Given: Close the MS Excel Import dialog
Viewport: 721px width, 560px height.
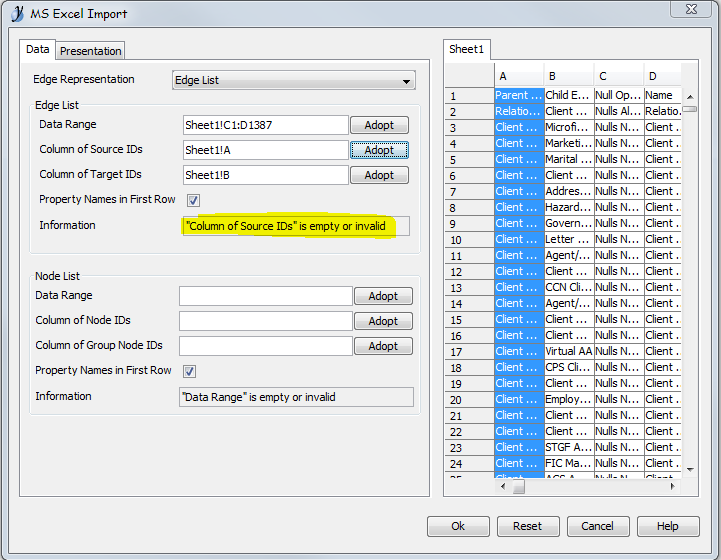Looking at the screenshot, I should pos(691,9).
